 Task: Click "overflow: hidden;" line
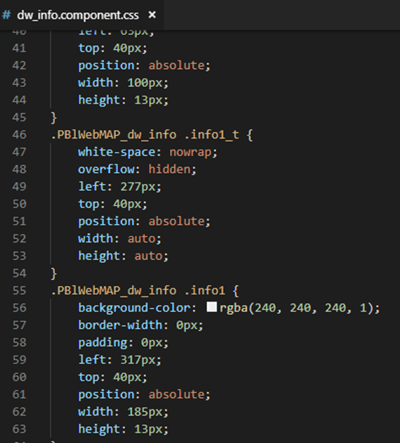pos(137,169)
